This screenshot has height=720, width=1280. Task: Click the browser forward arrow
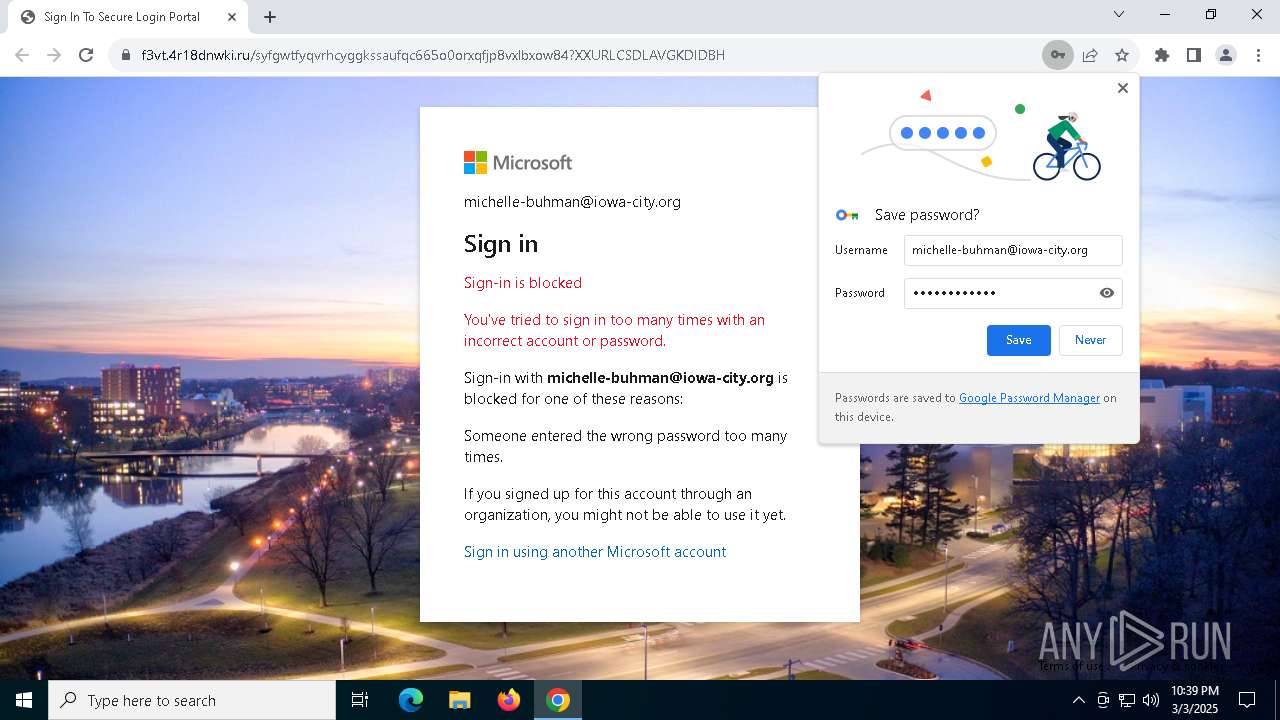coord(54,55)
